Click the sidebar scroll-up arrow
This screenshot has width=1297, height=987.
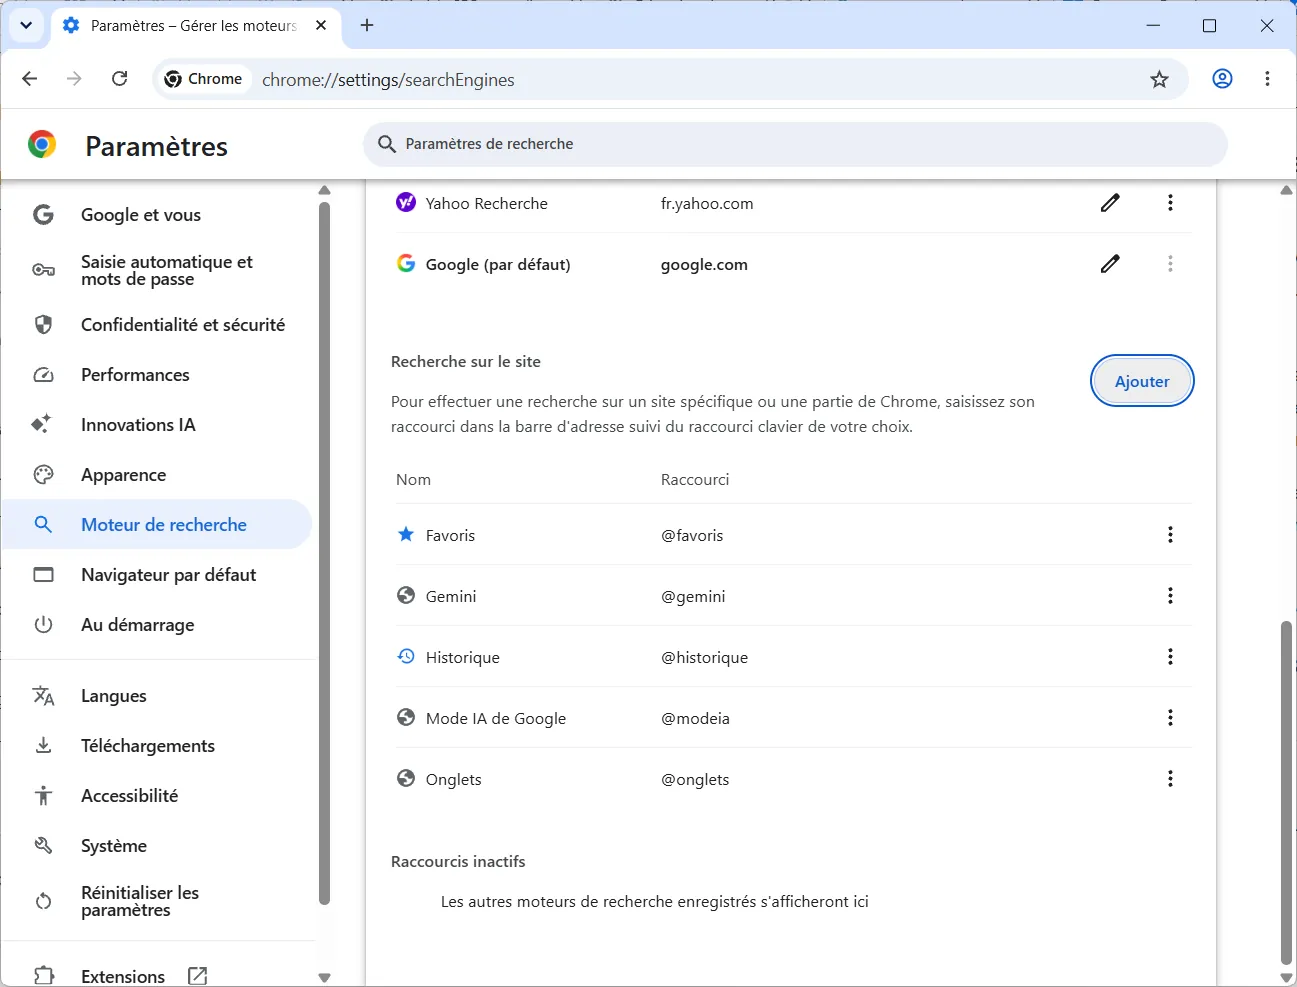[x=324, y=190]
